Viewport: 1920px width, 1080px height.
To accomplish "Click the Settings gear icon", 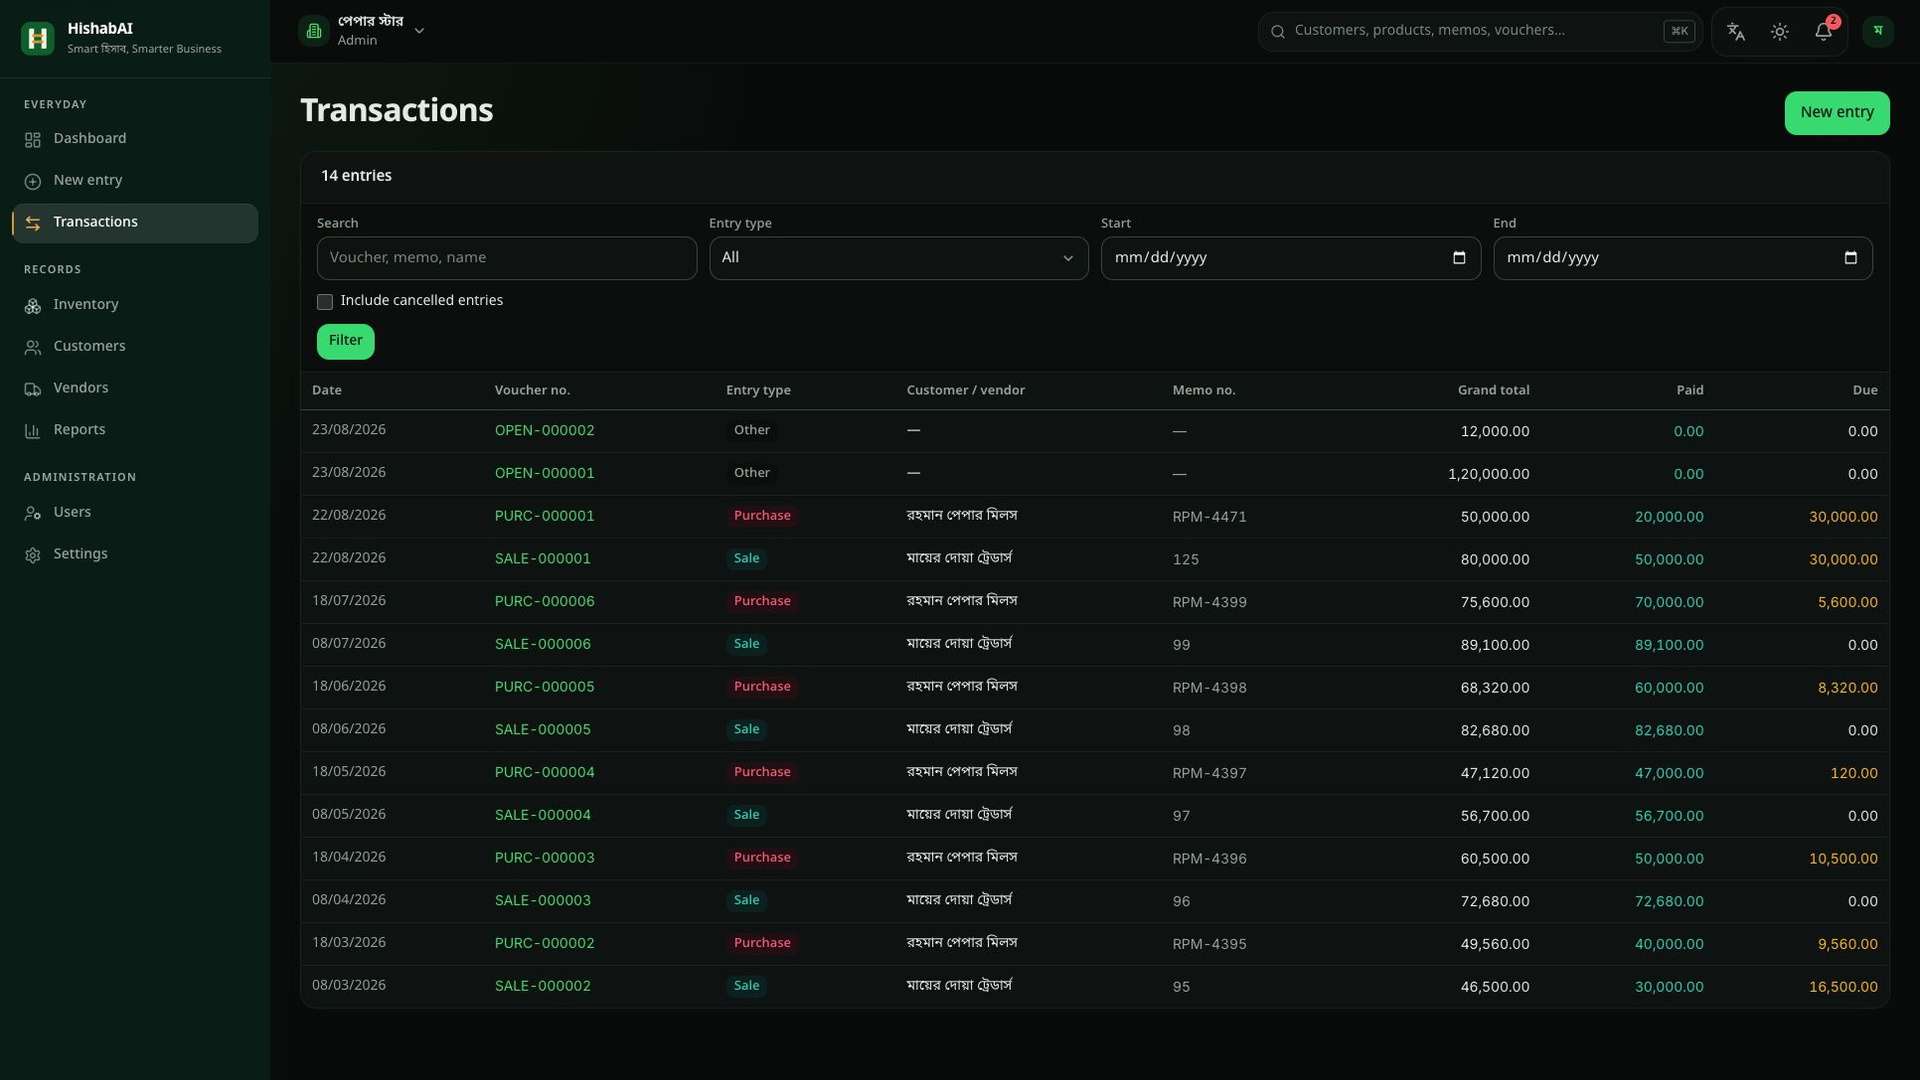I will pyautogui.click(x=33, y=555).
